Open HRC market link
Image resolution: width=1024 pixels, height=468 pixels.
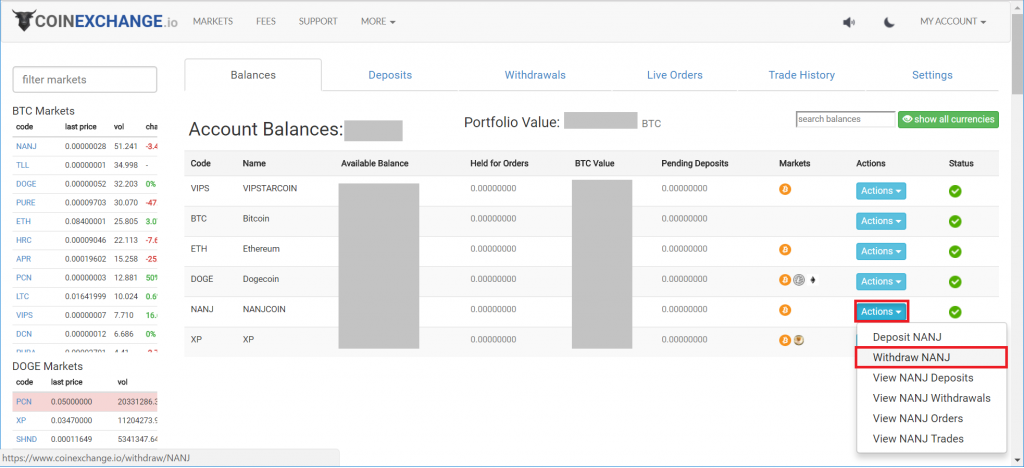tap(24, 240)
